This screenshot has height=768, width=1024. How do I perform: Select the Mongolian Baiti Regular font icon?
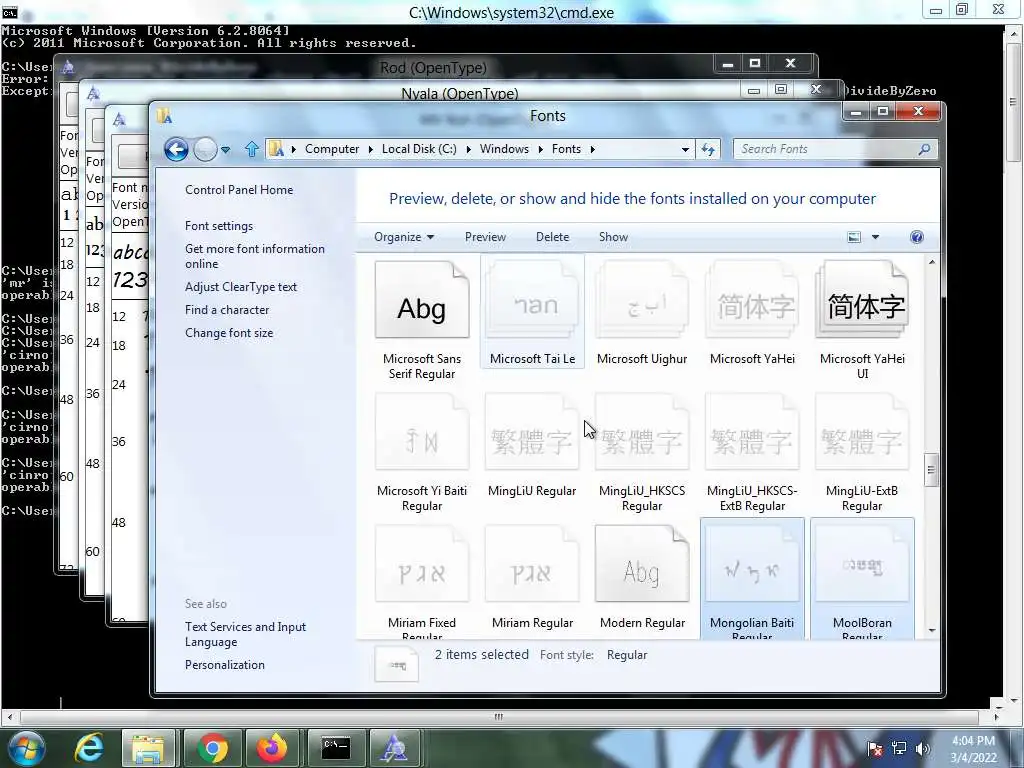tap(752, 564)
